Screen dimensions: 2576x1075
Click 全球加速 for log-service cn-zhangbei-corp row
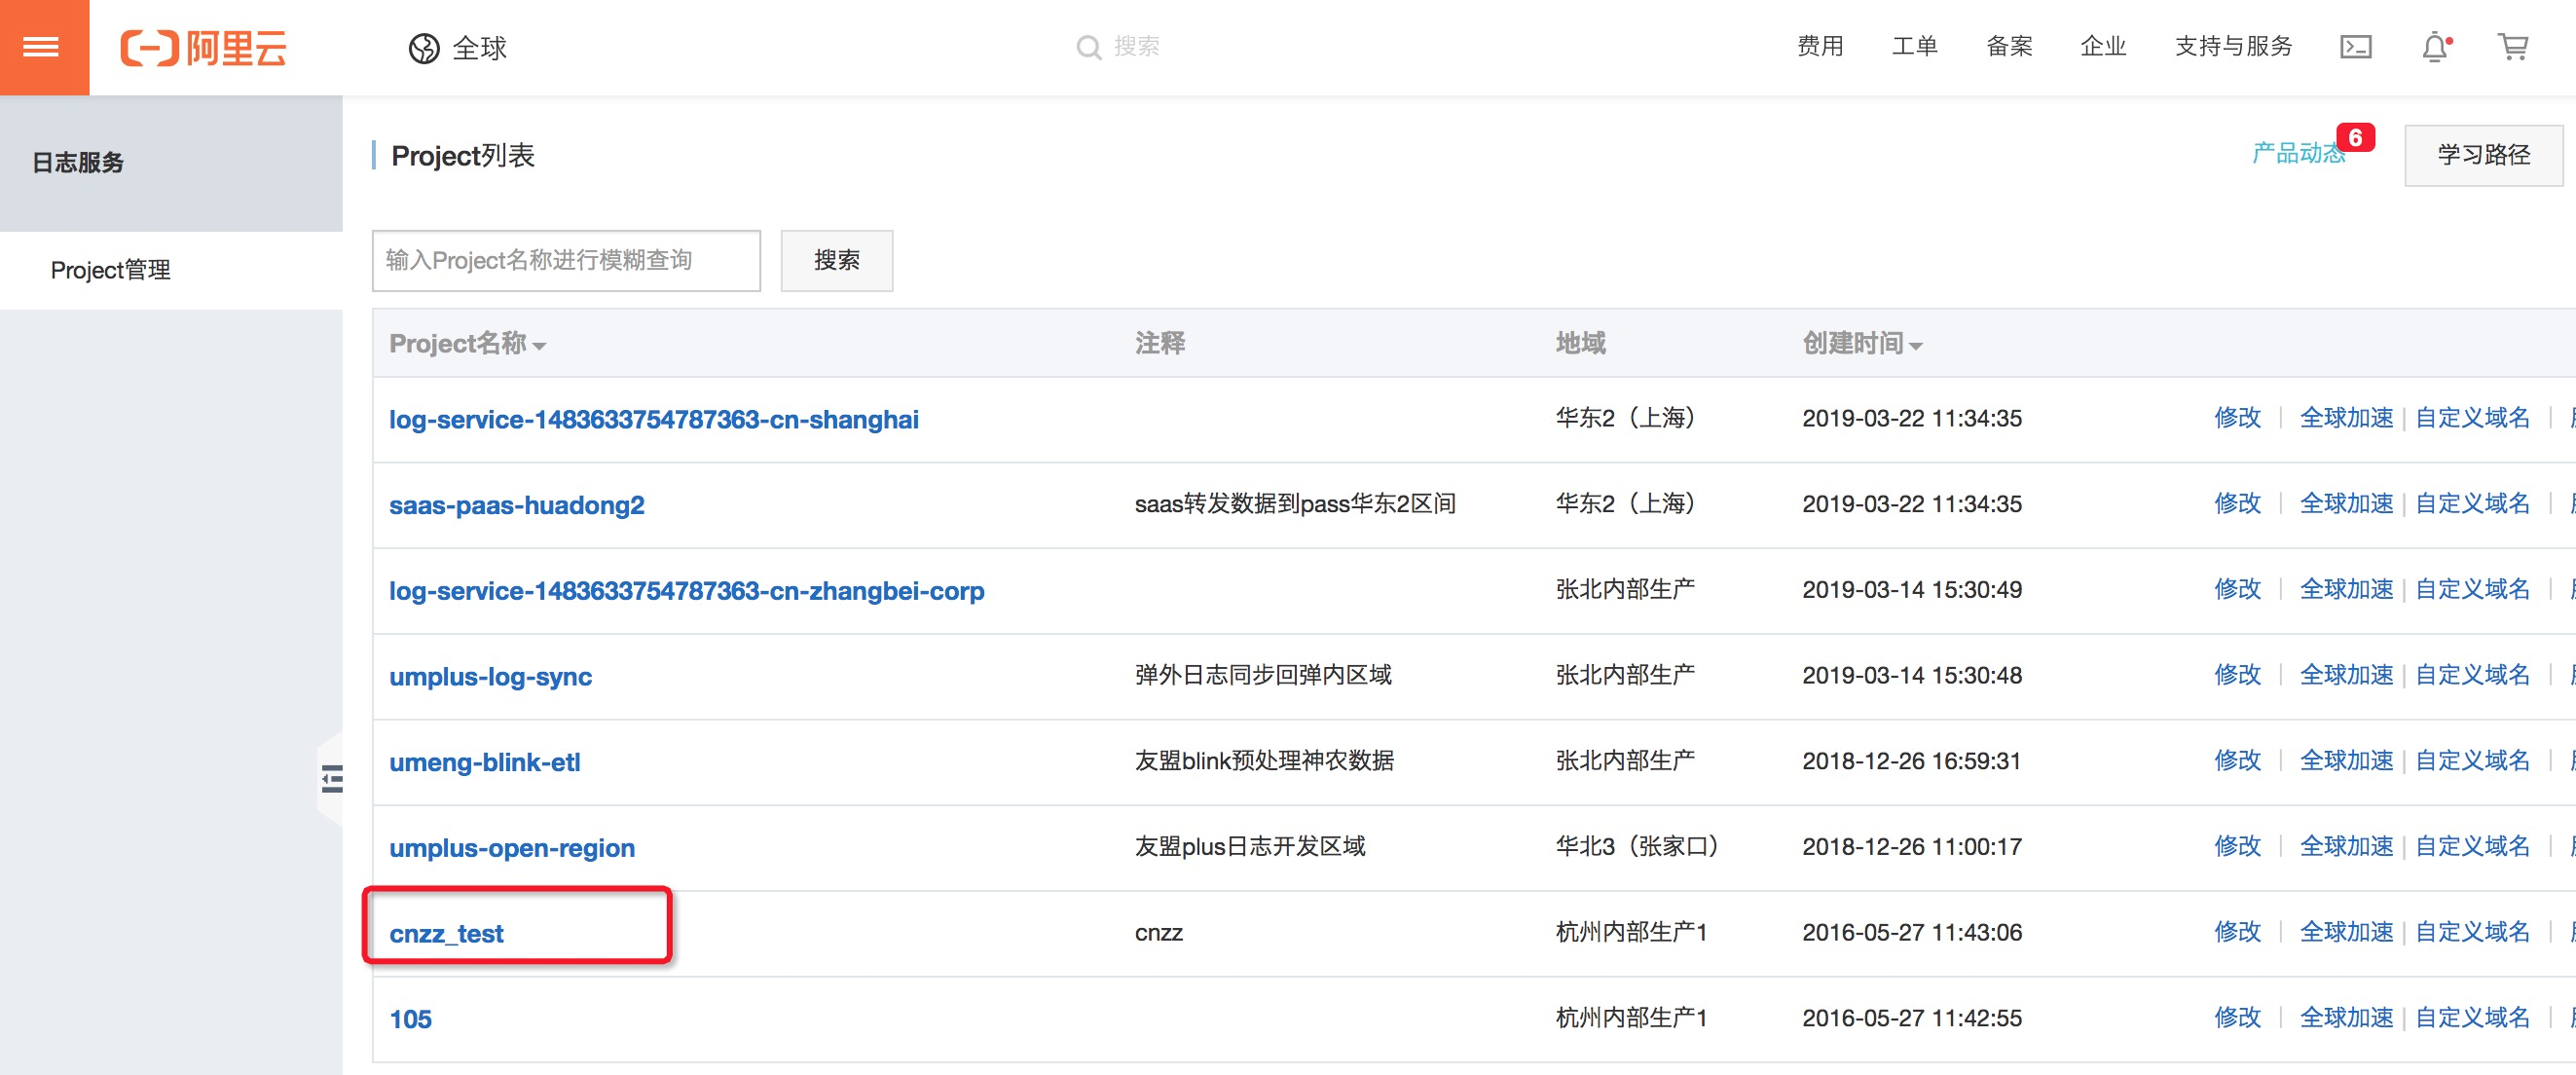tap(2346, 590)
